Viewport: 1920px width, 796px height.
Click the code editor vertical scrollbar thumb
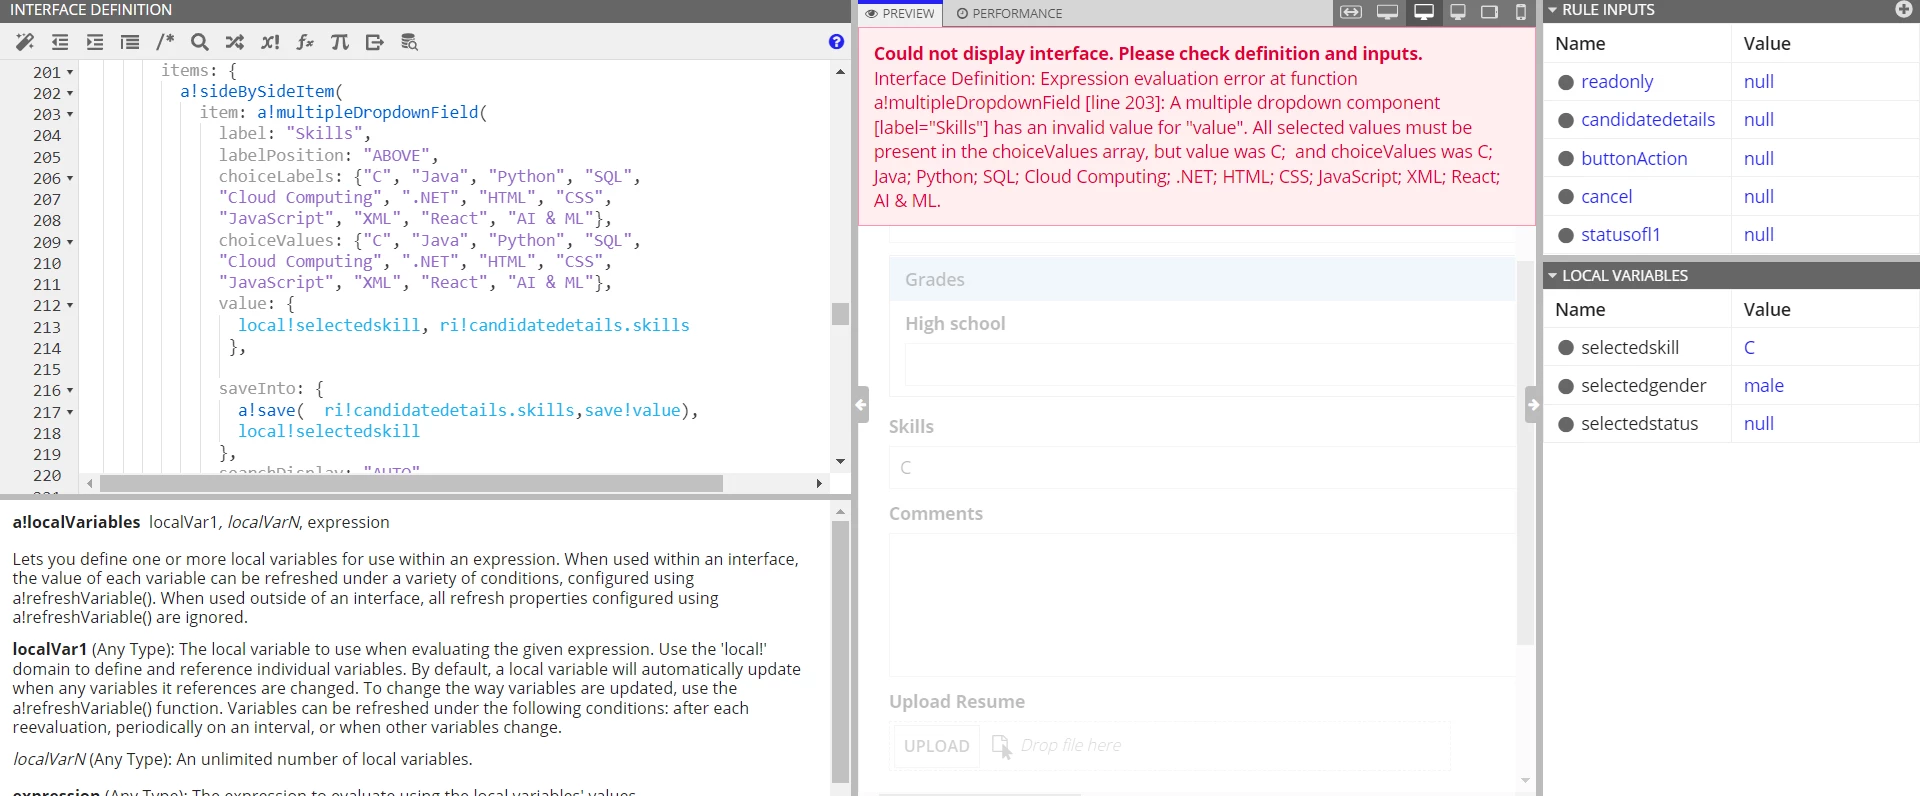(x=840, y=314)
